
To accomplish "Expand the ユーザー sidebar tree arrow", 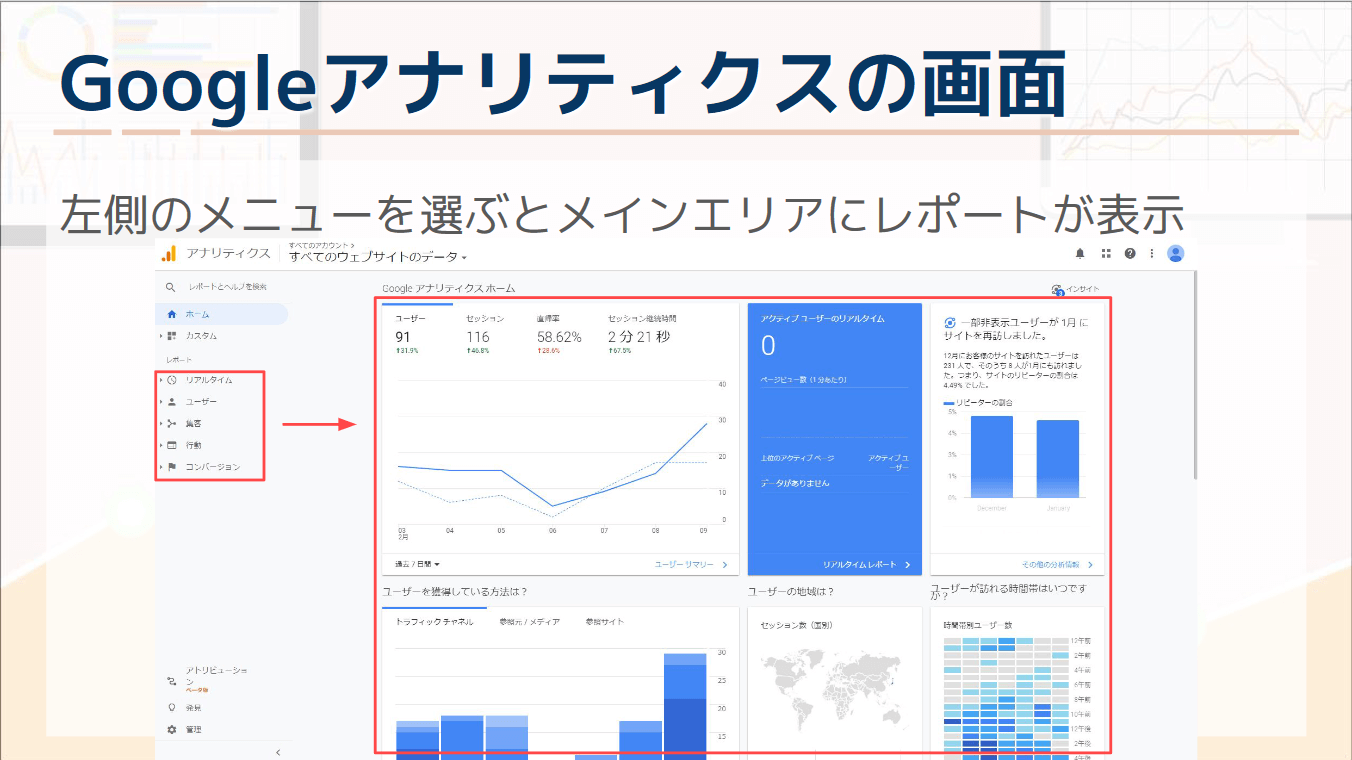I will click(x=160, y=402).
